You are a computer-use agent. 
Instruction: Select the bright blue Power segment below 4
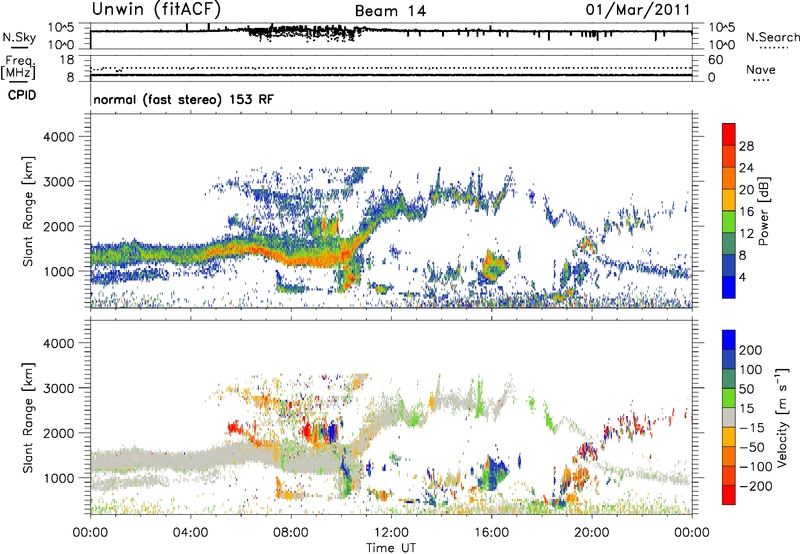click(x=729, y=287)
